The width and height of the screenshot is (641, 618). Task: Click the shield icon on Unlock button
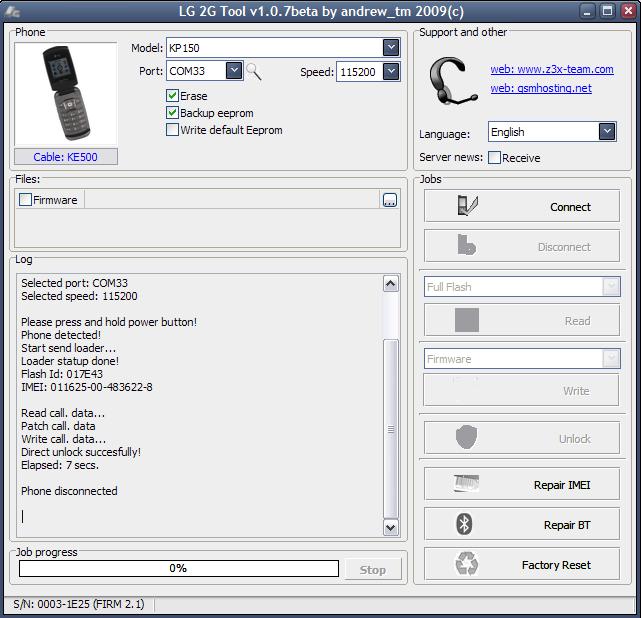pyautogui.click(x=466, y=437)
